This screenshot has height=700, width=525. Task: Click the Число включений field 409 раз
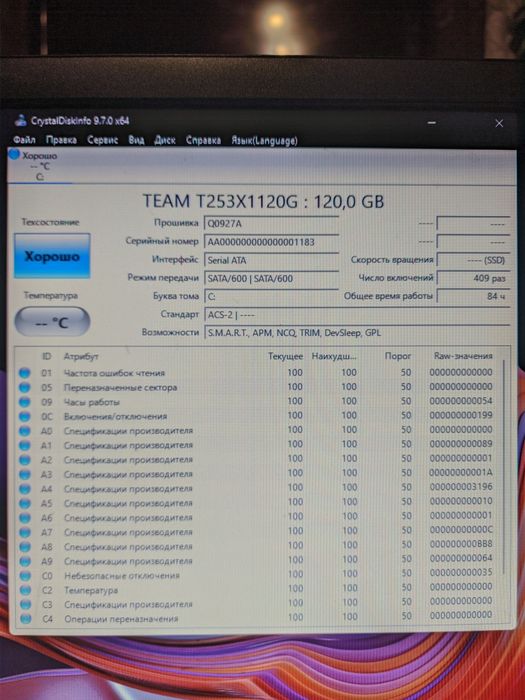click(473, 278)
